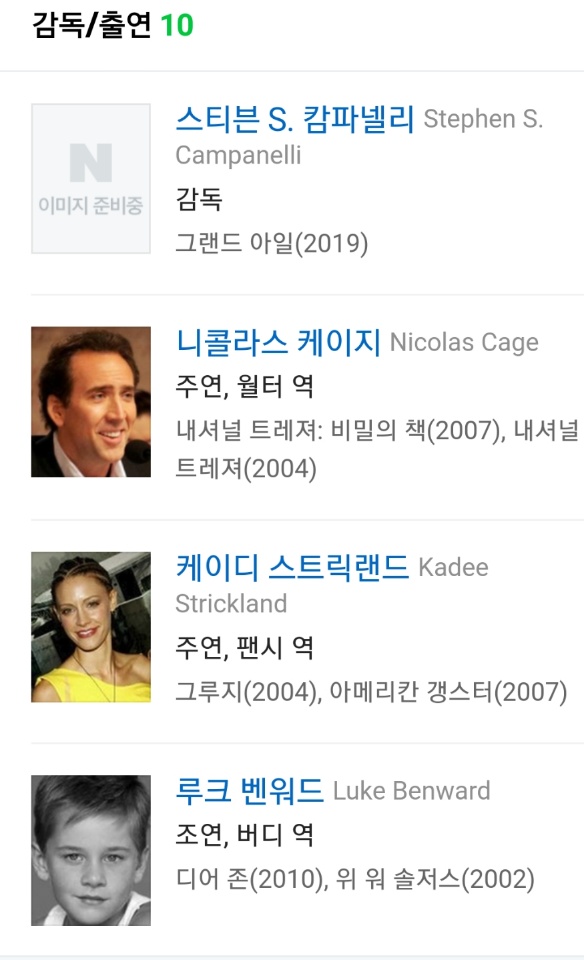Open Nicolas Cage's profile photo
Image resolution: width=584 pixels, height=960 pixels.
click(91, 402)
